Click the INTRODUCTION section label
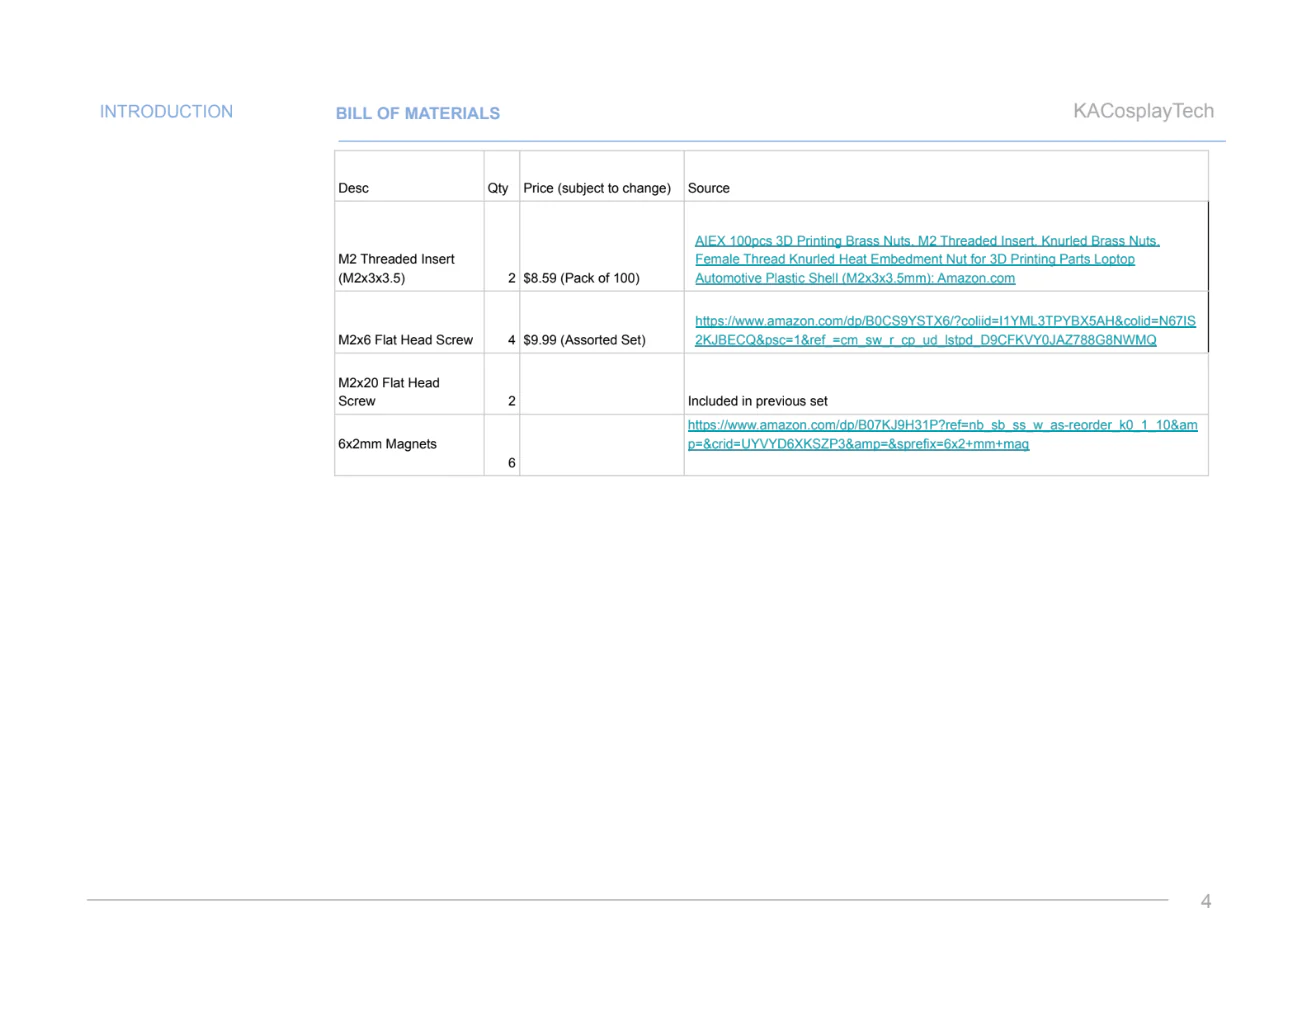The height and width of the screenshot is (1020, 1316). click(x=166, y=112)
